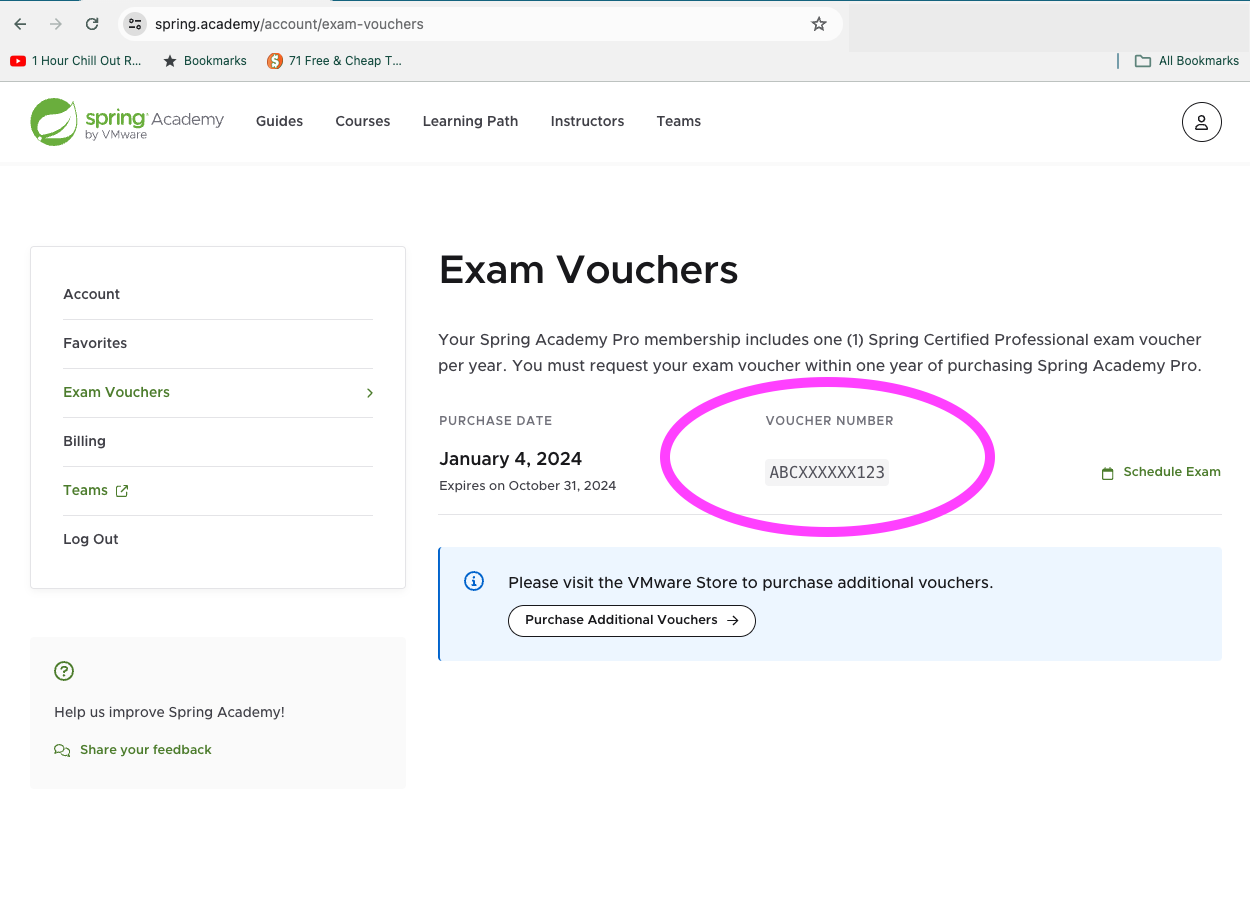This screenshot has width=1250, height=898.
Task: Click the Schedule Exam link
Action: (x=1161, y=472)
